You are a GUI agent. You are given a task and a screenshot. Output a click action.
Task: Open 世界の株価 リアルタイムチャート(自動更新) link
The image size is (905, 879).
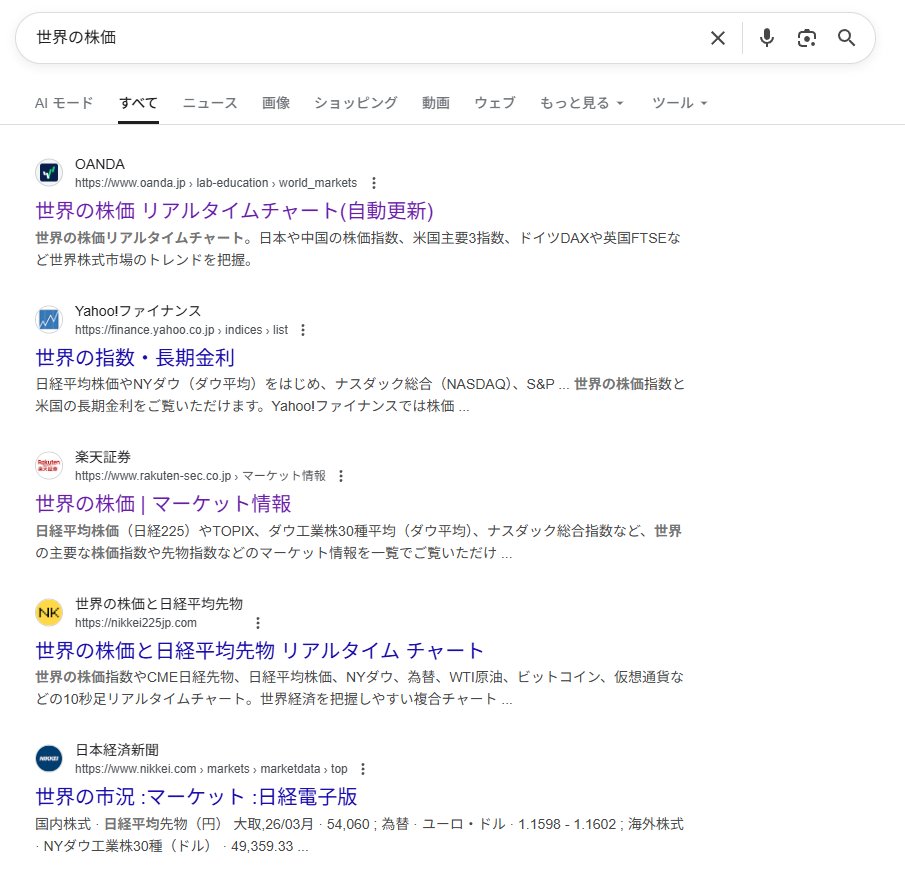[234, 211]
